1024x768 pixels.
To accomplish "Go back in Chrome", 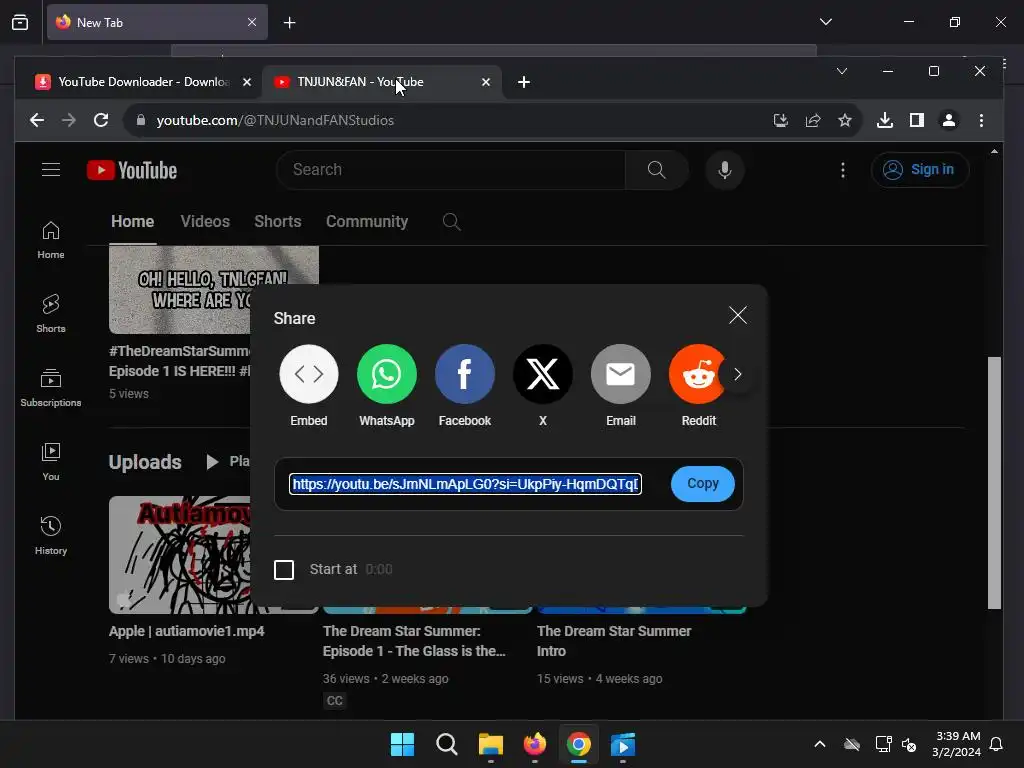I will point(37,120).
